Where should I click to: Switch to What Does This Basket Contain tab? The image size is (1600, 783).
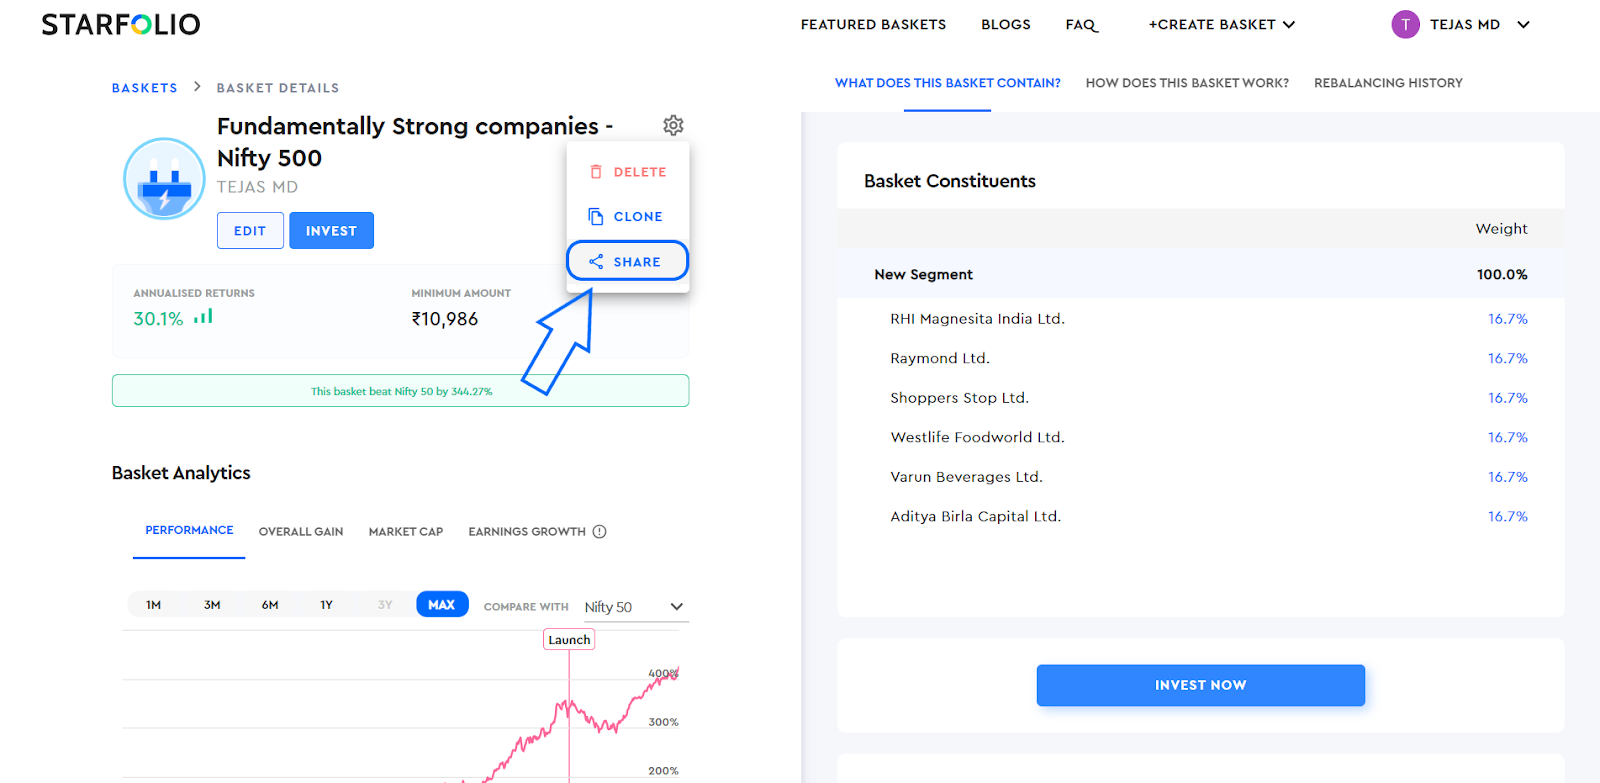pos(947,83)
